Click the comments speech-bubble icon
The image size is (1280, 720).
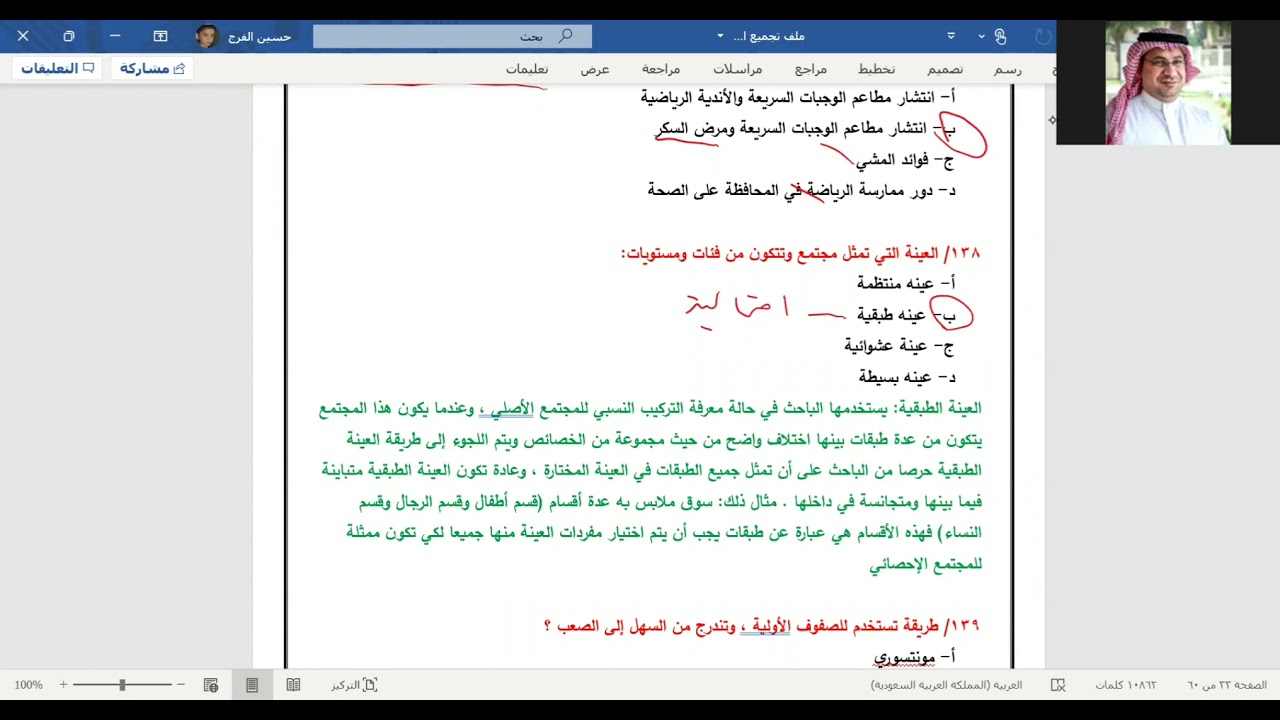point(89,68)
